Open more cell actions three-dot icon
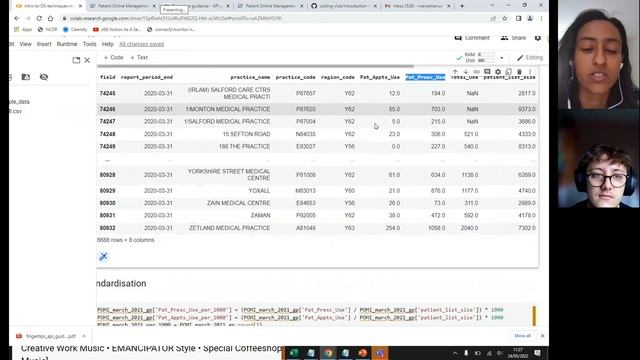The image size is (640, 360). tap(530, 72)
